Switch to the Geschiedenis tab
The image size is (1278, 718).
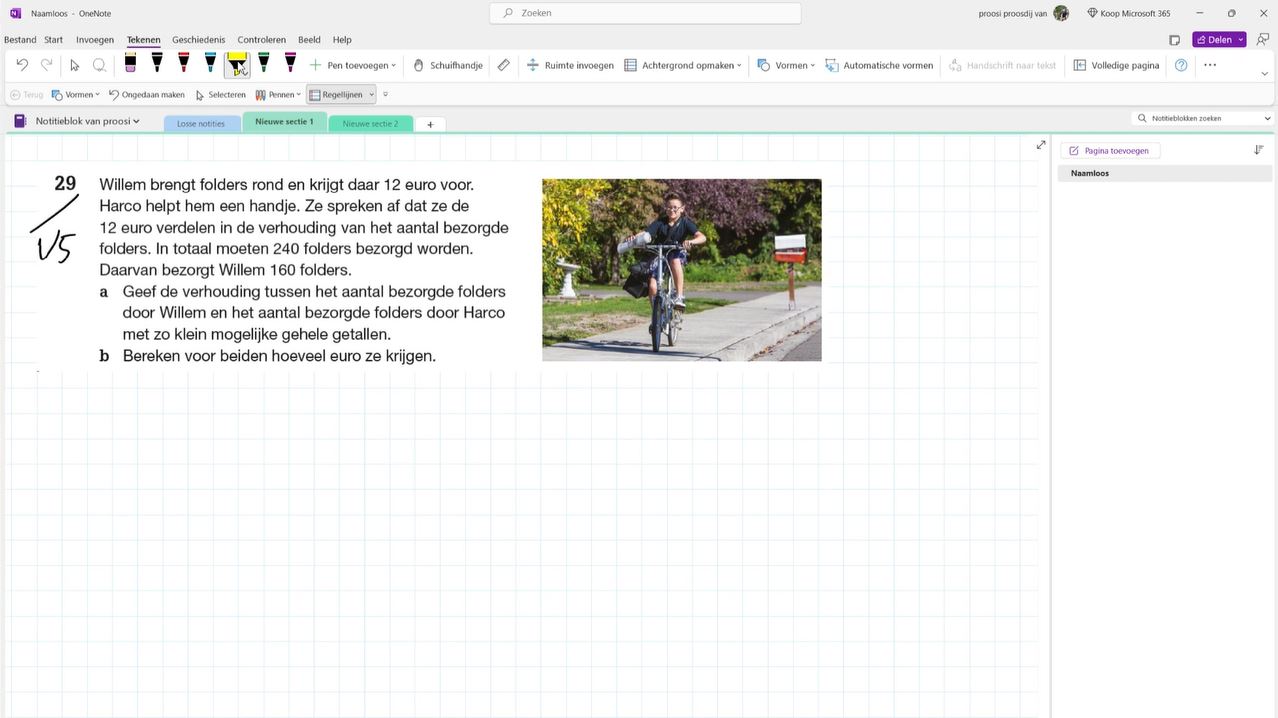(199, 40)
